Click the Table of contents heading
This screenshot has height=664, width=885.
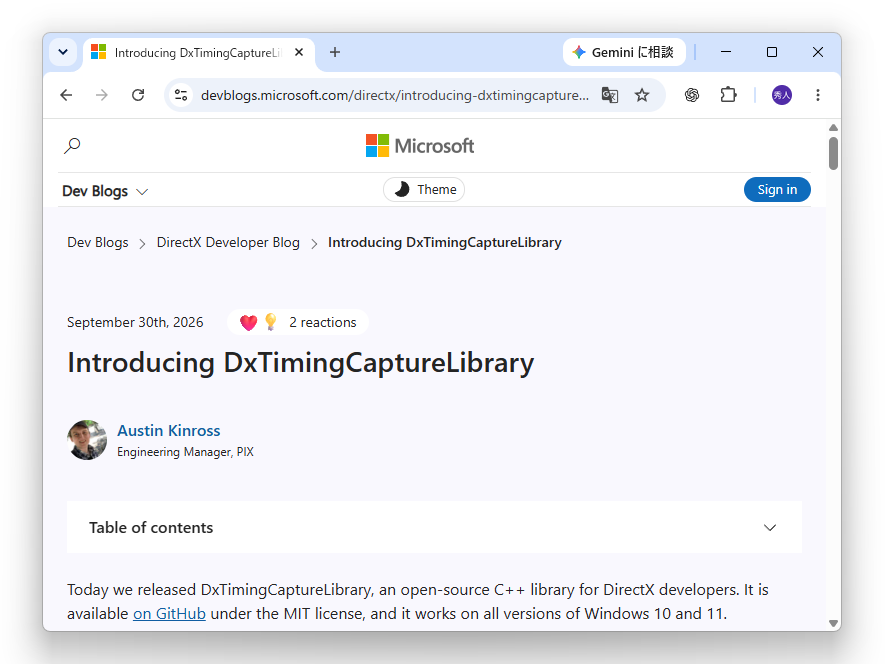[x=151, y=527]
